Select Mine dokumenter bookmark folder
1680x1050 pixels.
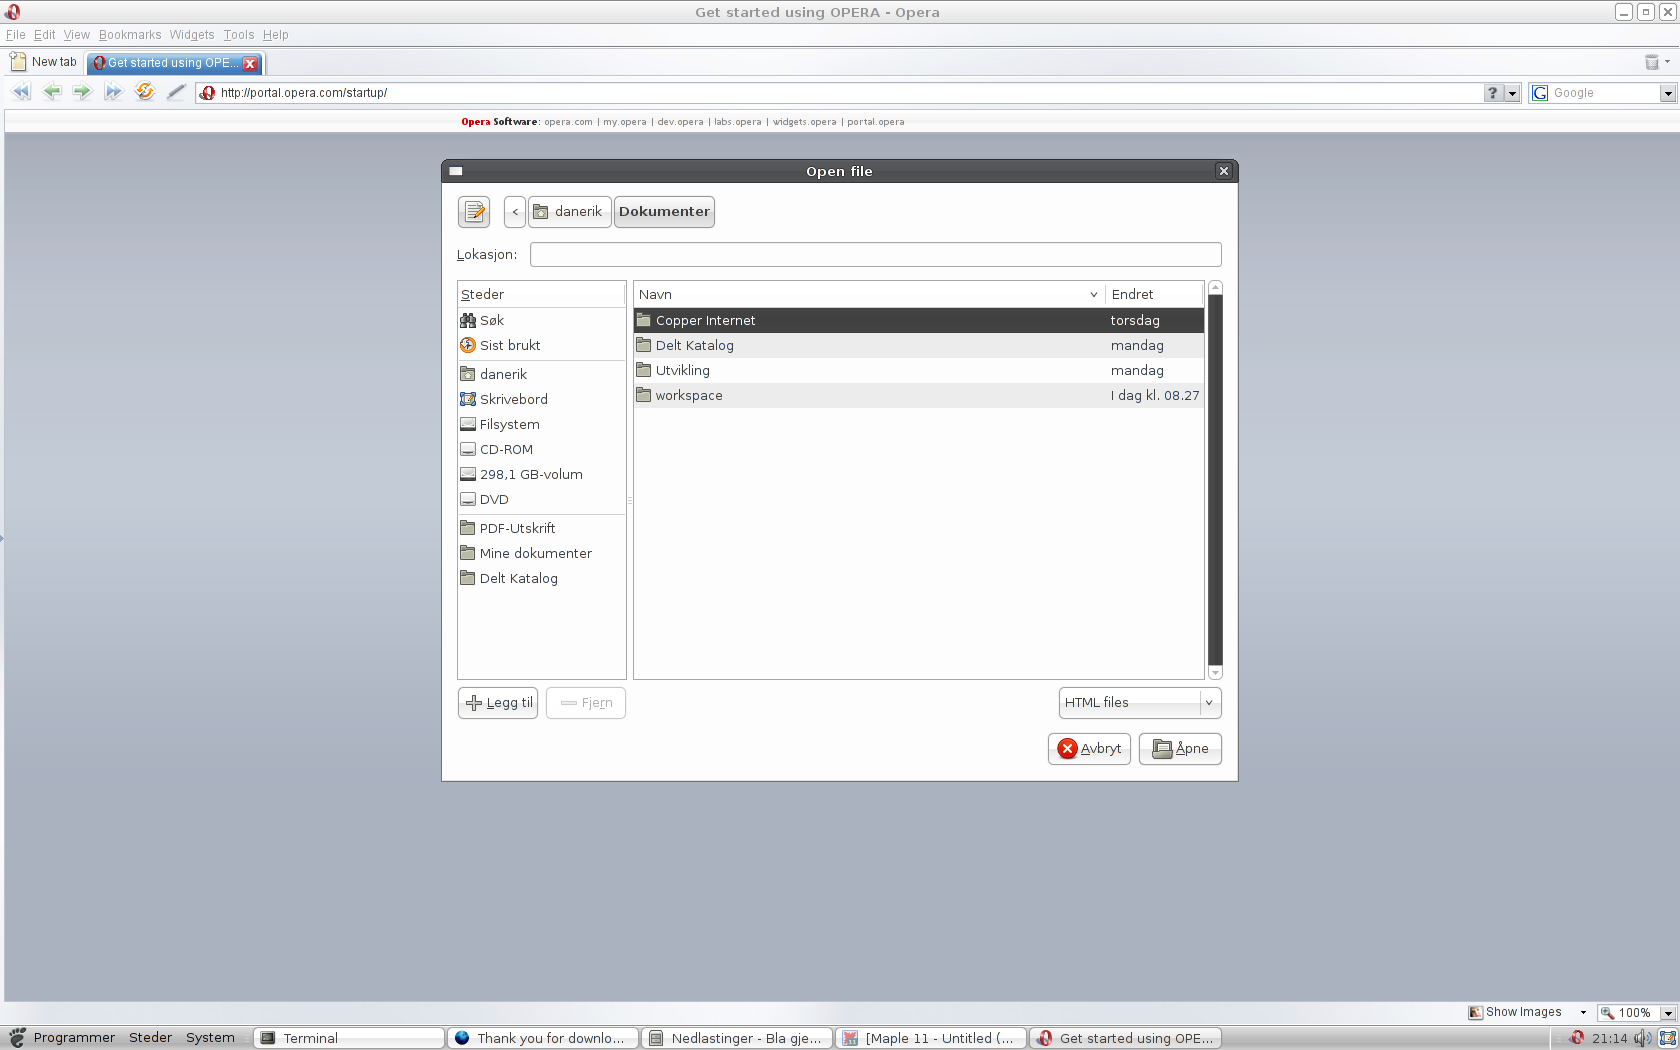(x=541, y=553)
